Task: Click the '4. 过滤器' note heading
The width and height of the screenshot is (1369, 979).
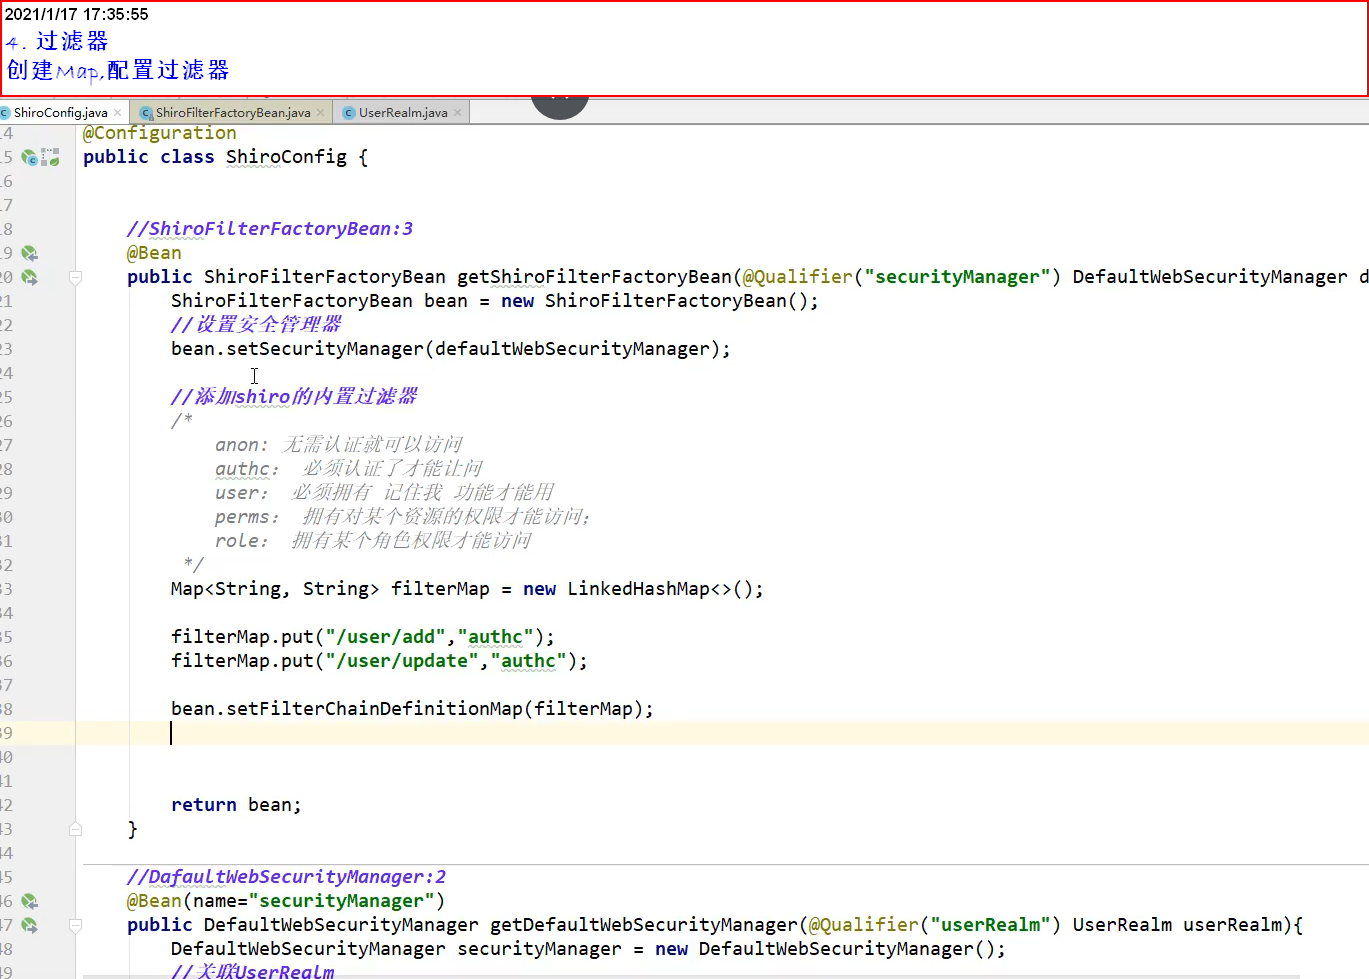Action: click(57, 42)
